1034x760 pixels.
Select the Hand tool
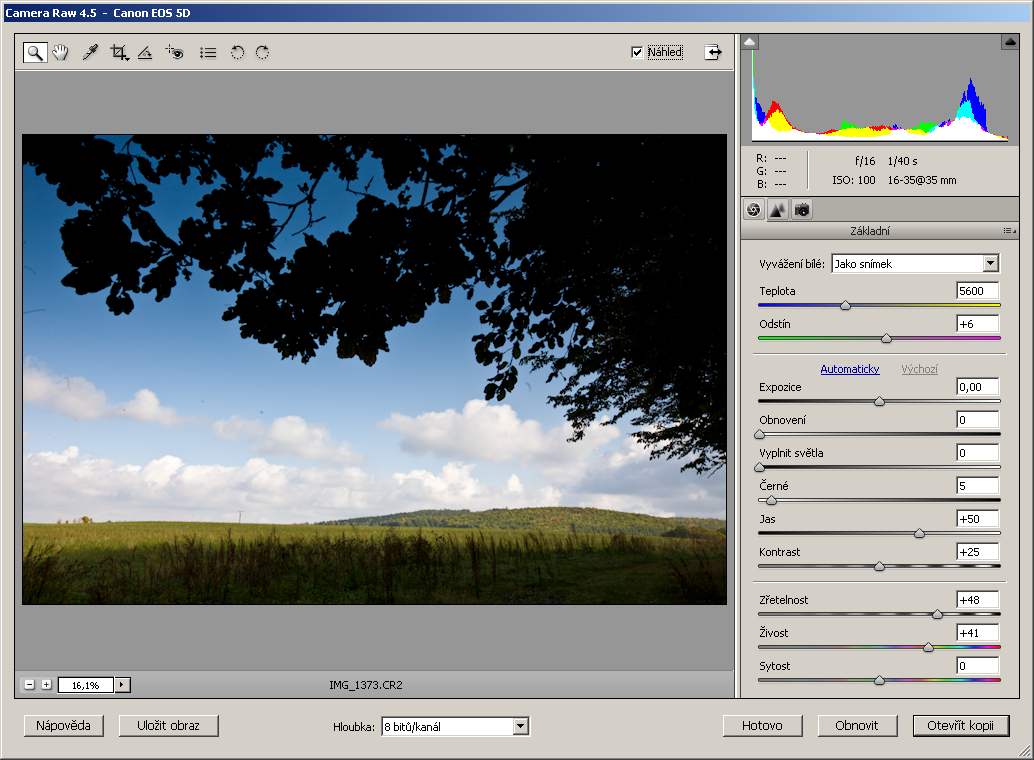click(x=61, y=53)
